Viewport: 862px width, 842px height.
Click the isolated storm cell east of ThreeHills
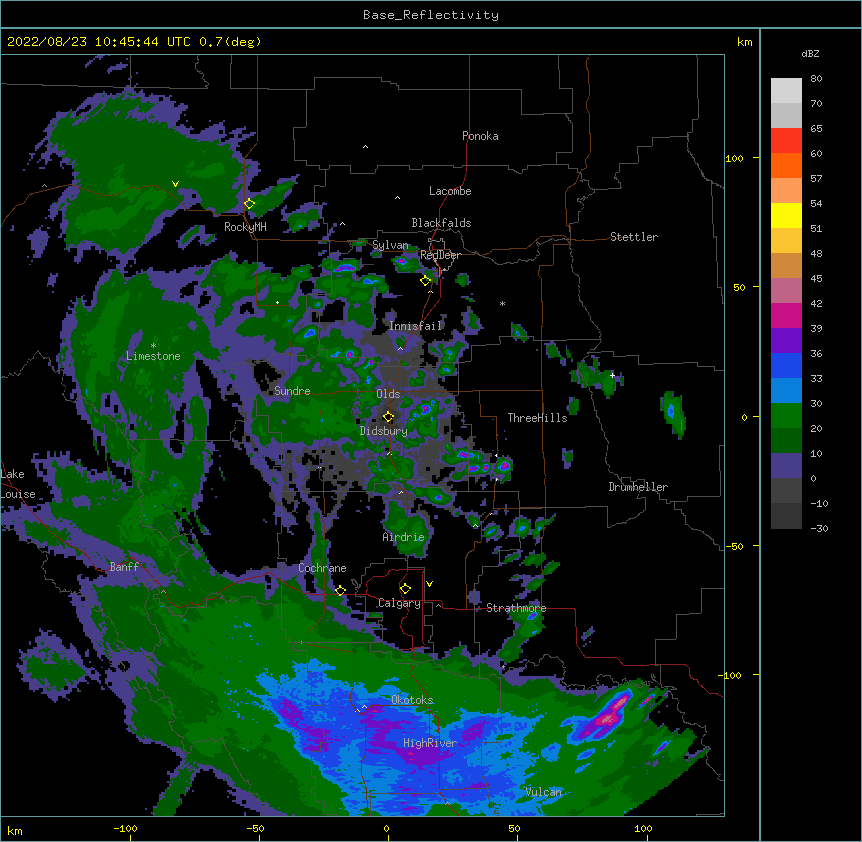tap(673, 412)
